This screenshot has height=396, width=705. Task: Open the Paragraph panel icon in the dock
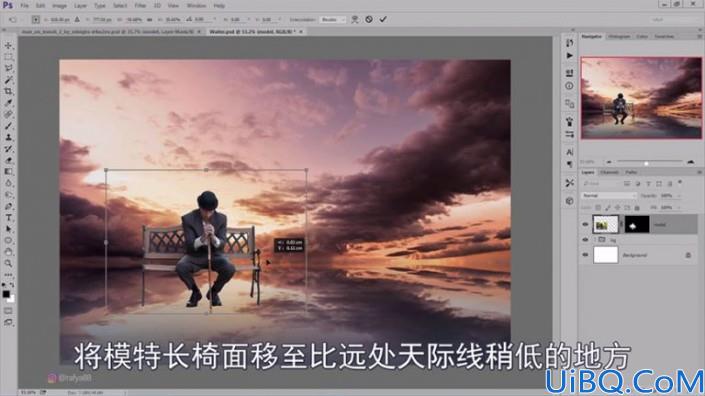570,164
